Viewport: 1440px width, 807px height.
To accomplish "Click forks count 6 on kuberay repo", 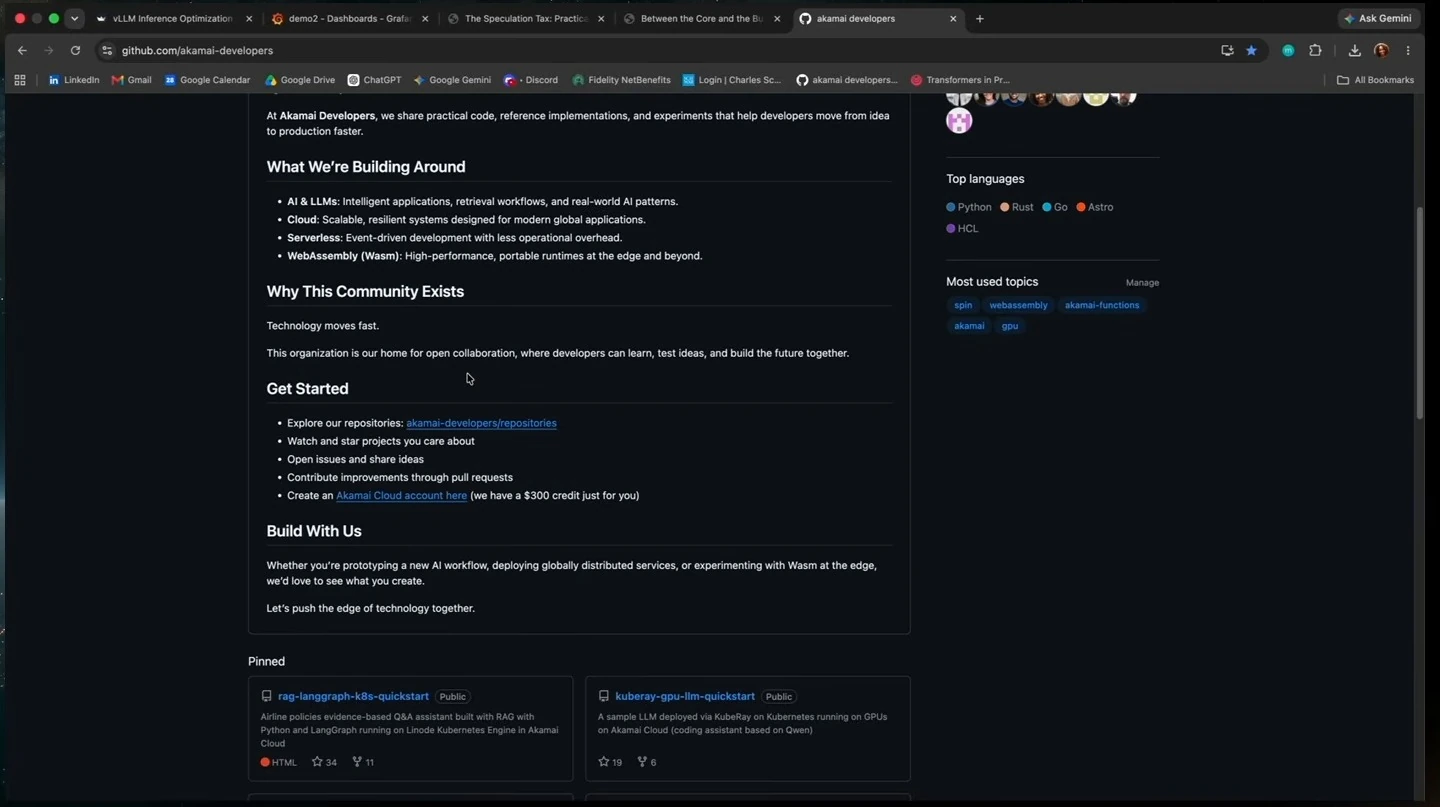I will (x=646, y=762).
